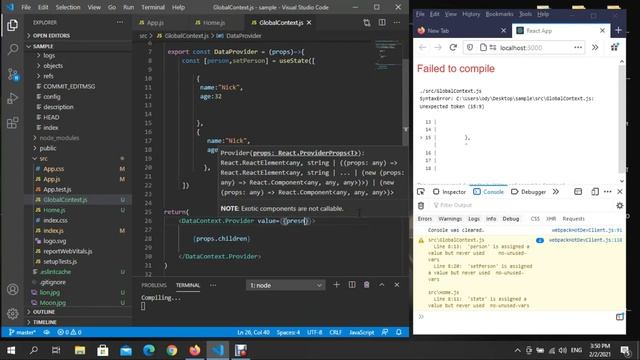Viewport: 640px width, 360px height.
Task: Open the Terminal menu
Action: pyautogui.click(x=153, y=7)
